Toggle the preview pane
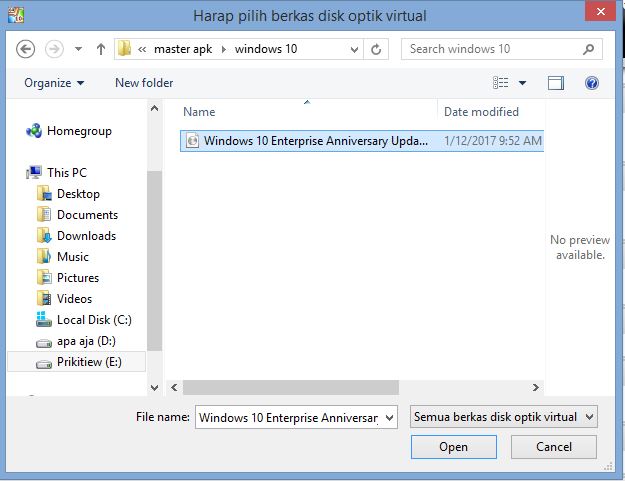 (x=556, y=83)
